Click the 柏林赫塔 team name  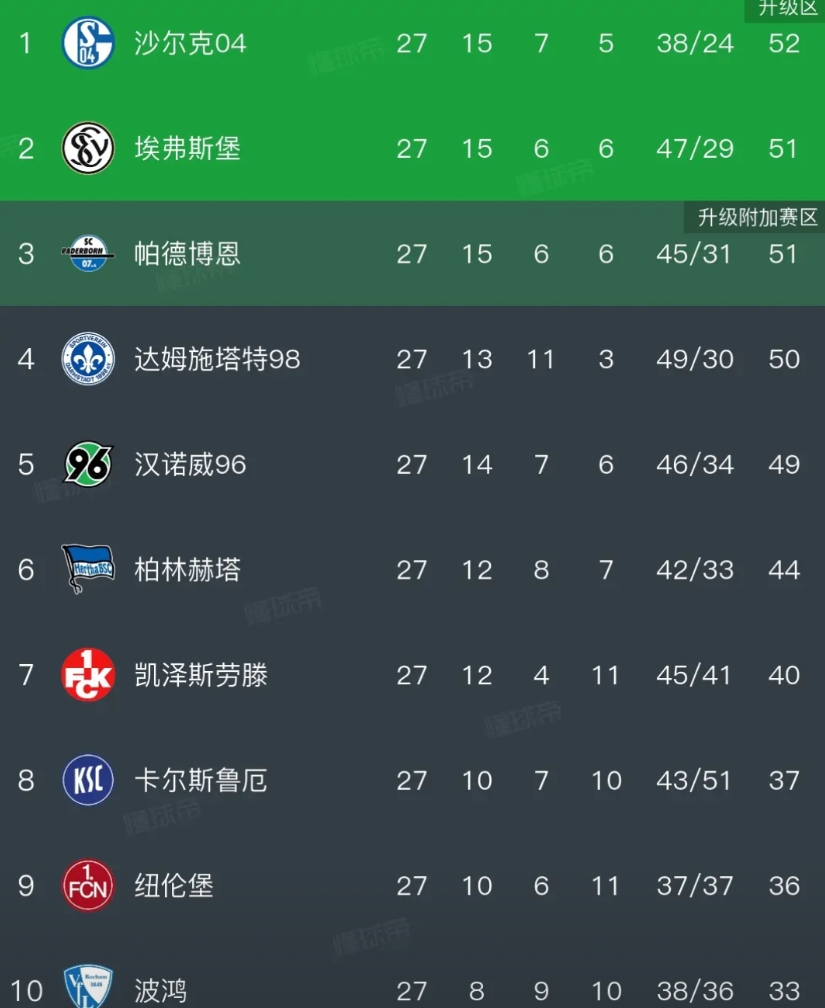187,569
